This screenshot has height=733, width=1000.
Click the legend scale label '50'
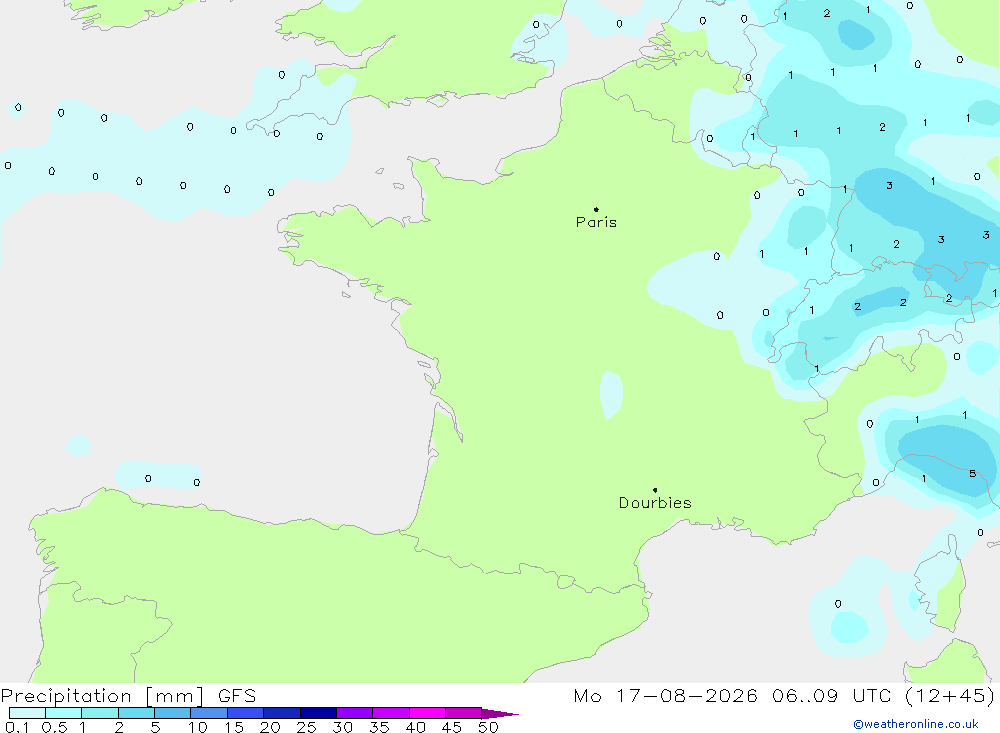tap(489, 727)
